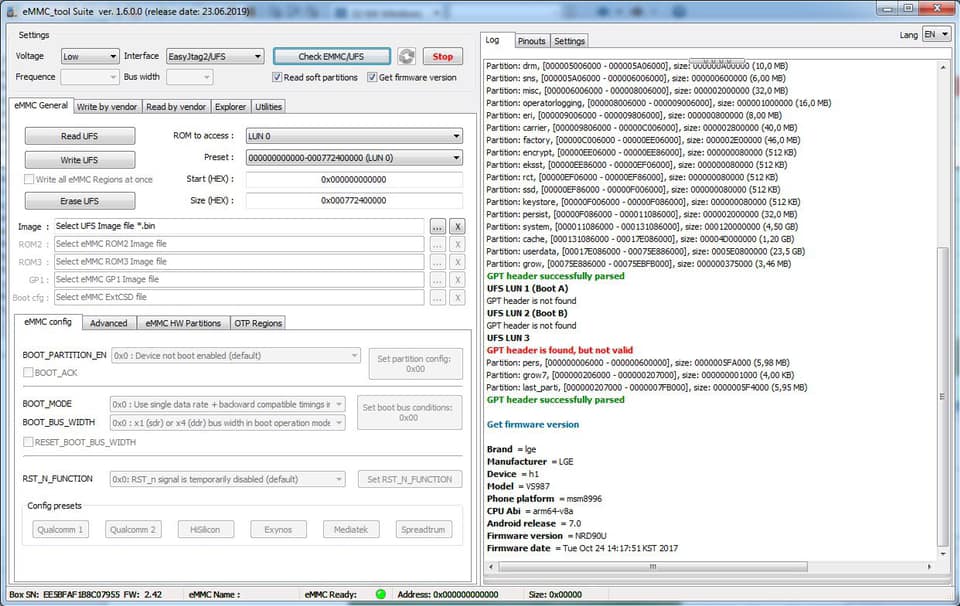Click the Read UFS button
The image size is (960, 606).
point(80,136)
